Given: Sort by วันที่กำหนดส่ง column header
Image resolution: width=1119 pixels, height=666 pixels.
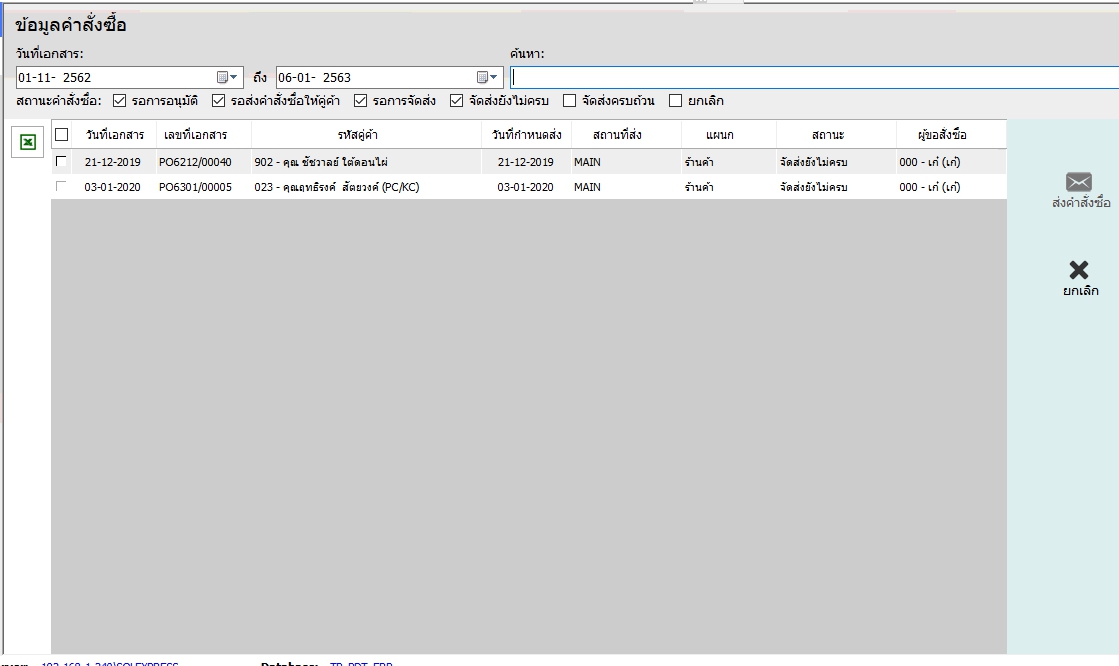Looking at the screenshot, I should coord(527,134).
